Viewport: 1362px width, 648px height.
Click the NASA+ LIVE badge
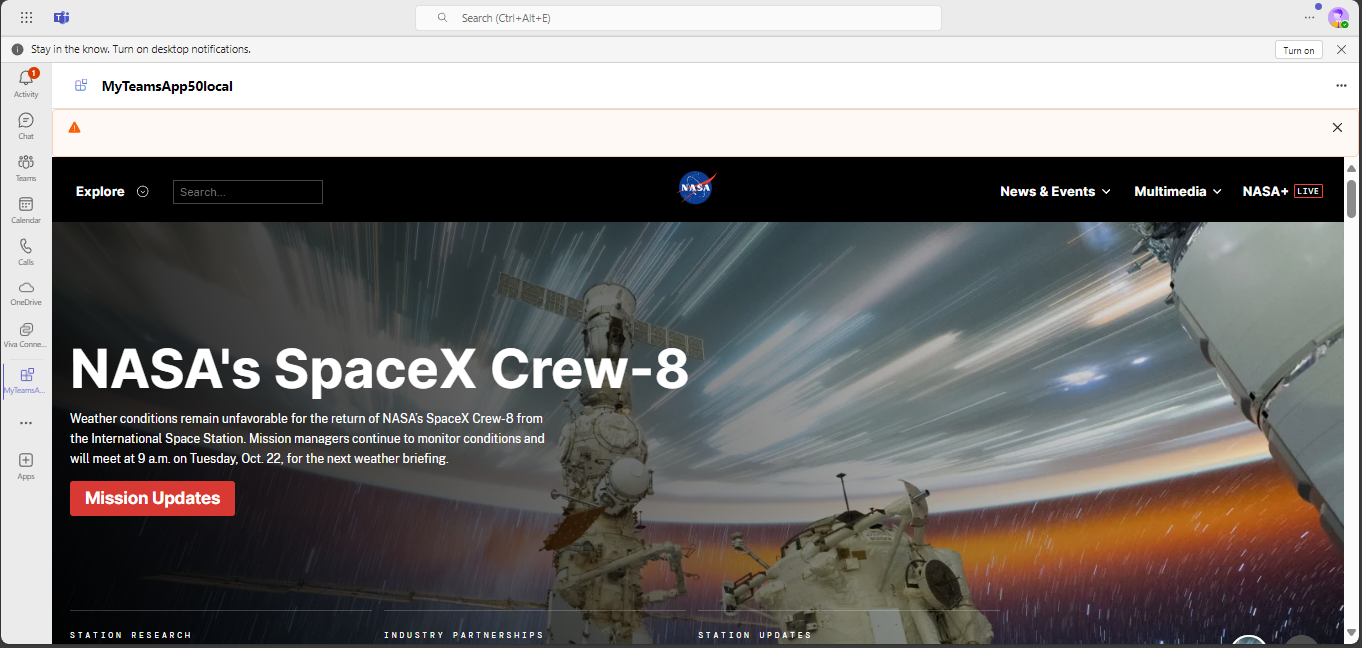[1308, 191]
